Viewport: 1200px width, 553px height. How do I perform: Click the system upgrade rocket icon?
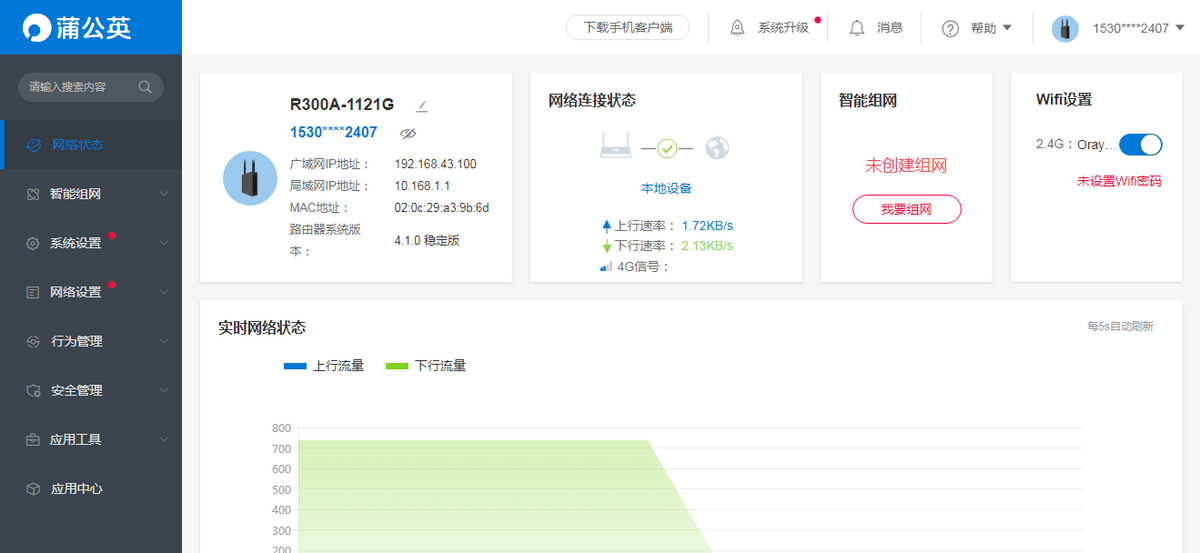(737, 28)
